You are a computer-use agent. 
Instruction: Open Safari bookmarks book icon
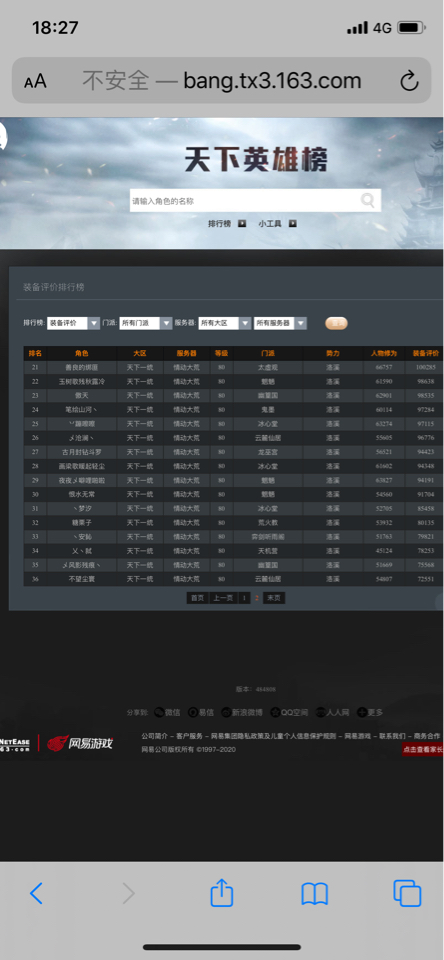[x=315, y=894]
